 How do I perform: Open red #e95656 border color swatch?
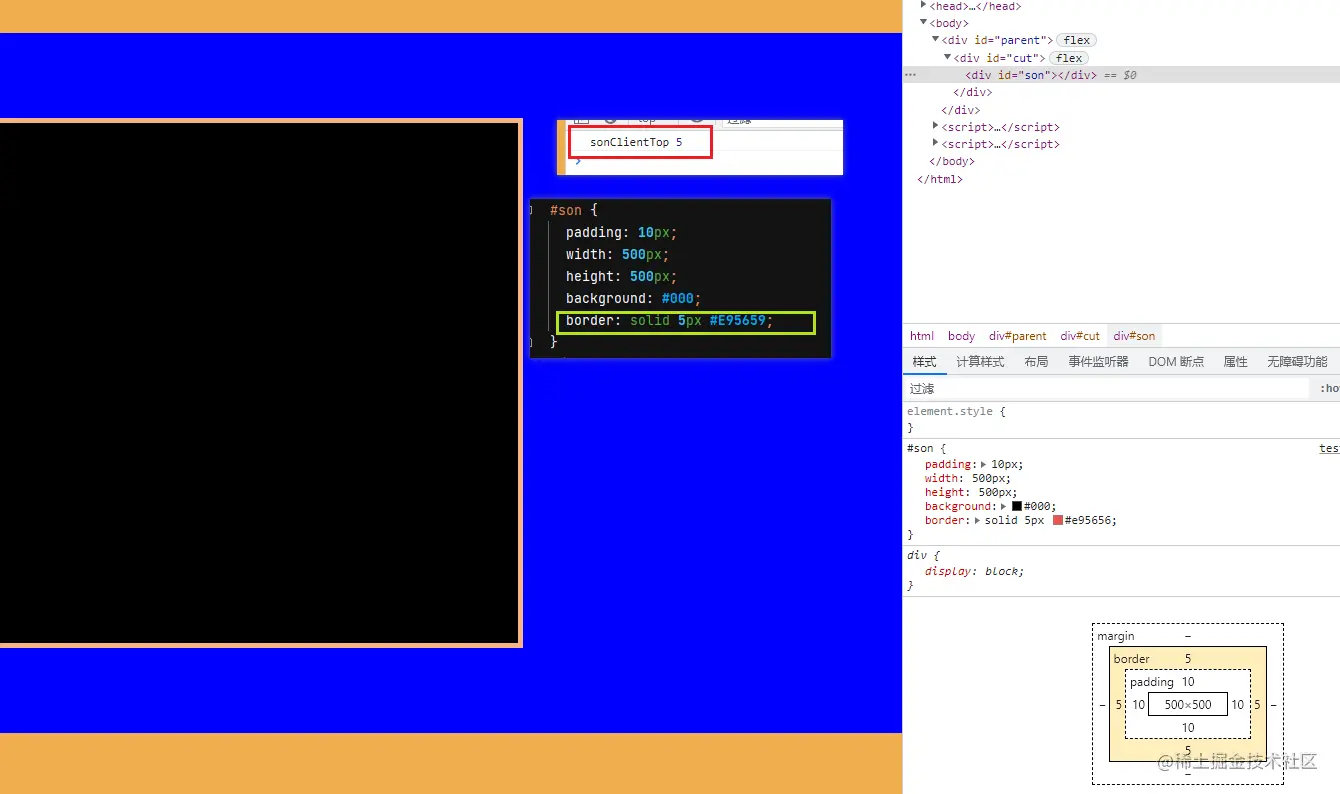[1057, 520]
